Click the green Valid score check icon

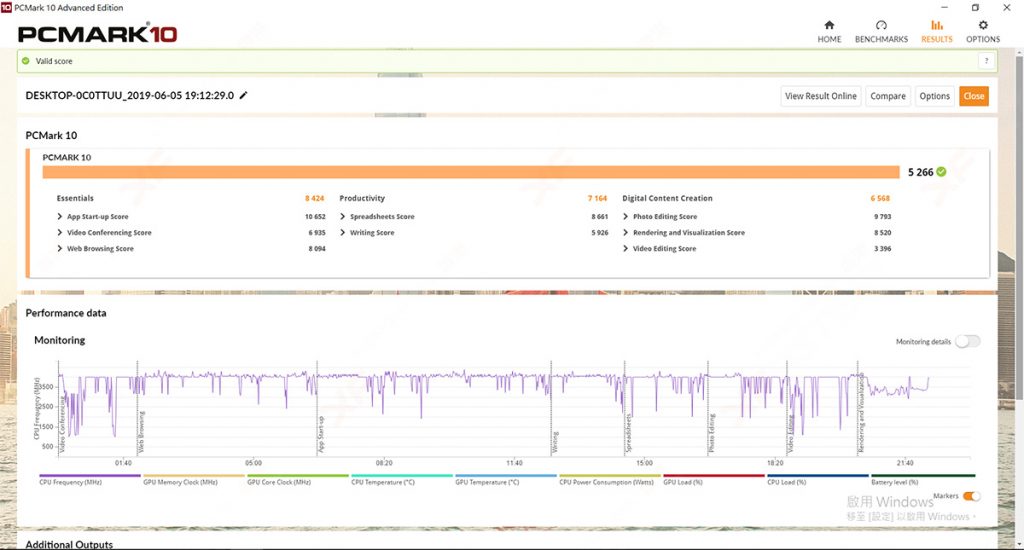[25, 61]
